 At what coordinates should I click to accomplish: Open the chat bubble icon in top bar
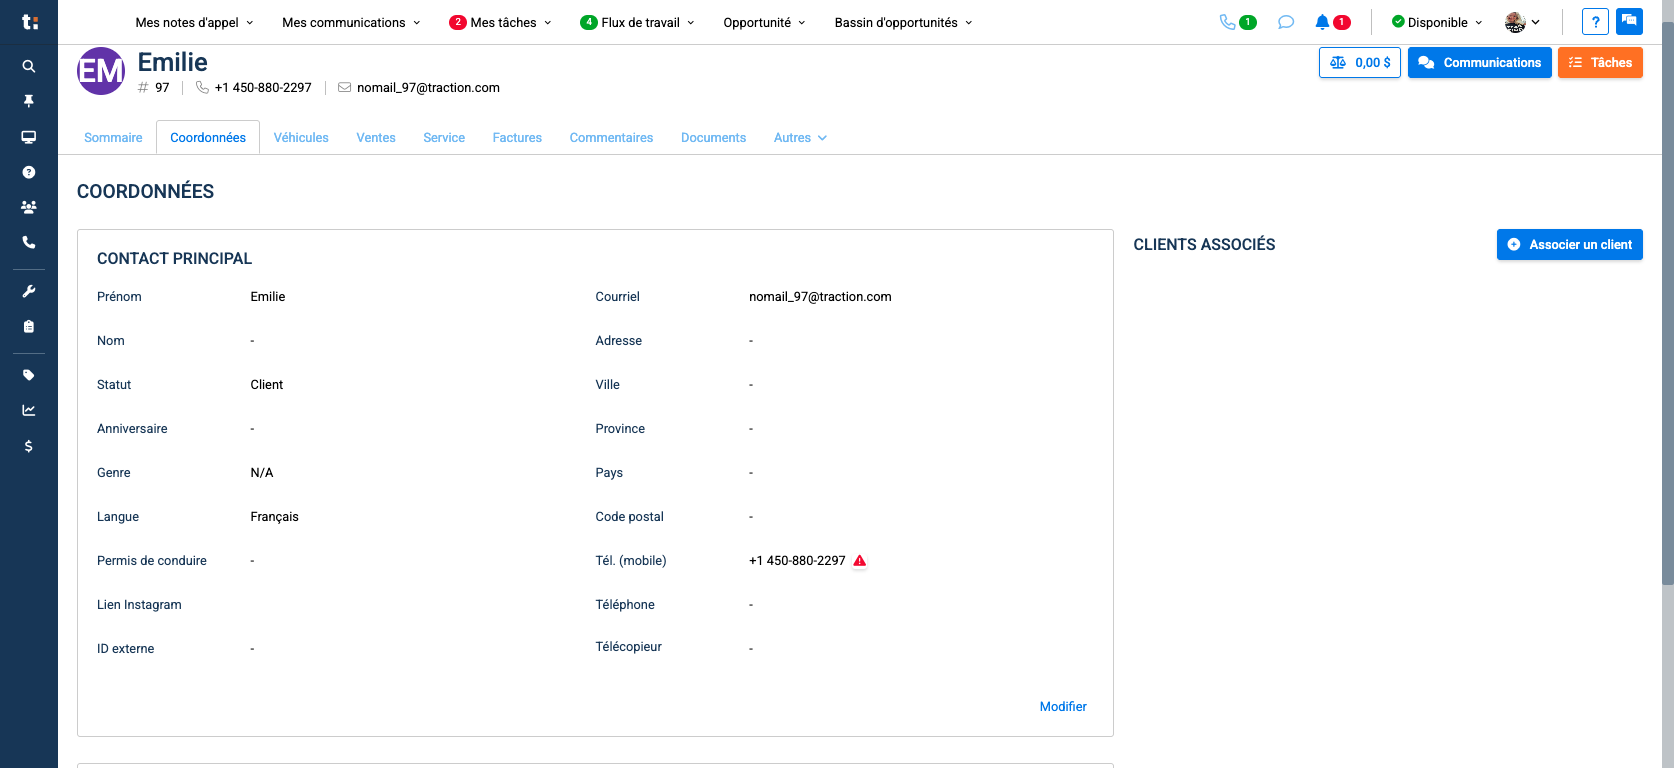pyautogui.click(x=1286, y=22)
